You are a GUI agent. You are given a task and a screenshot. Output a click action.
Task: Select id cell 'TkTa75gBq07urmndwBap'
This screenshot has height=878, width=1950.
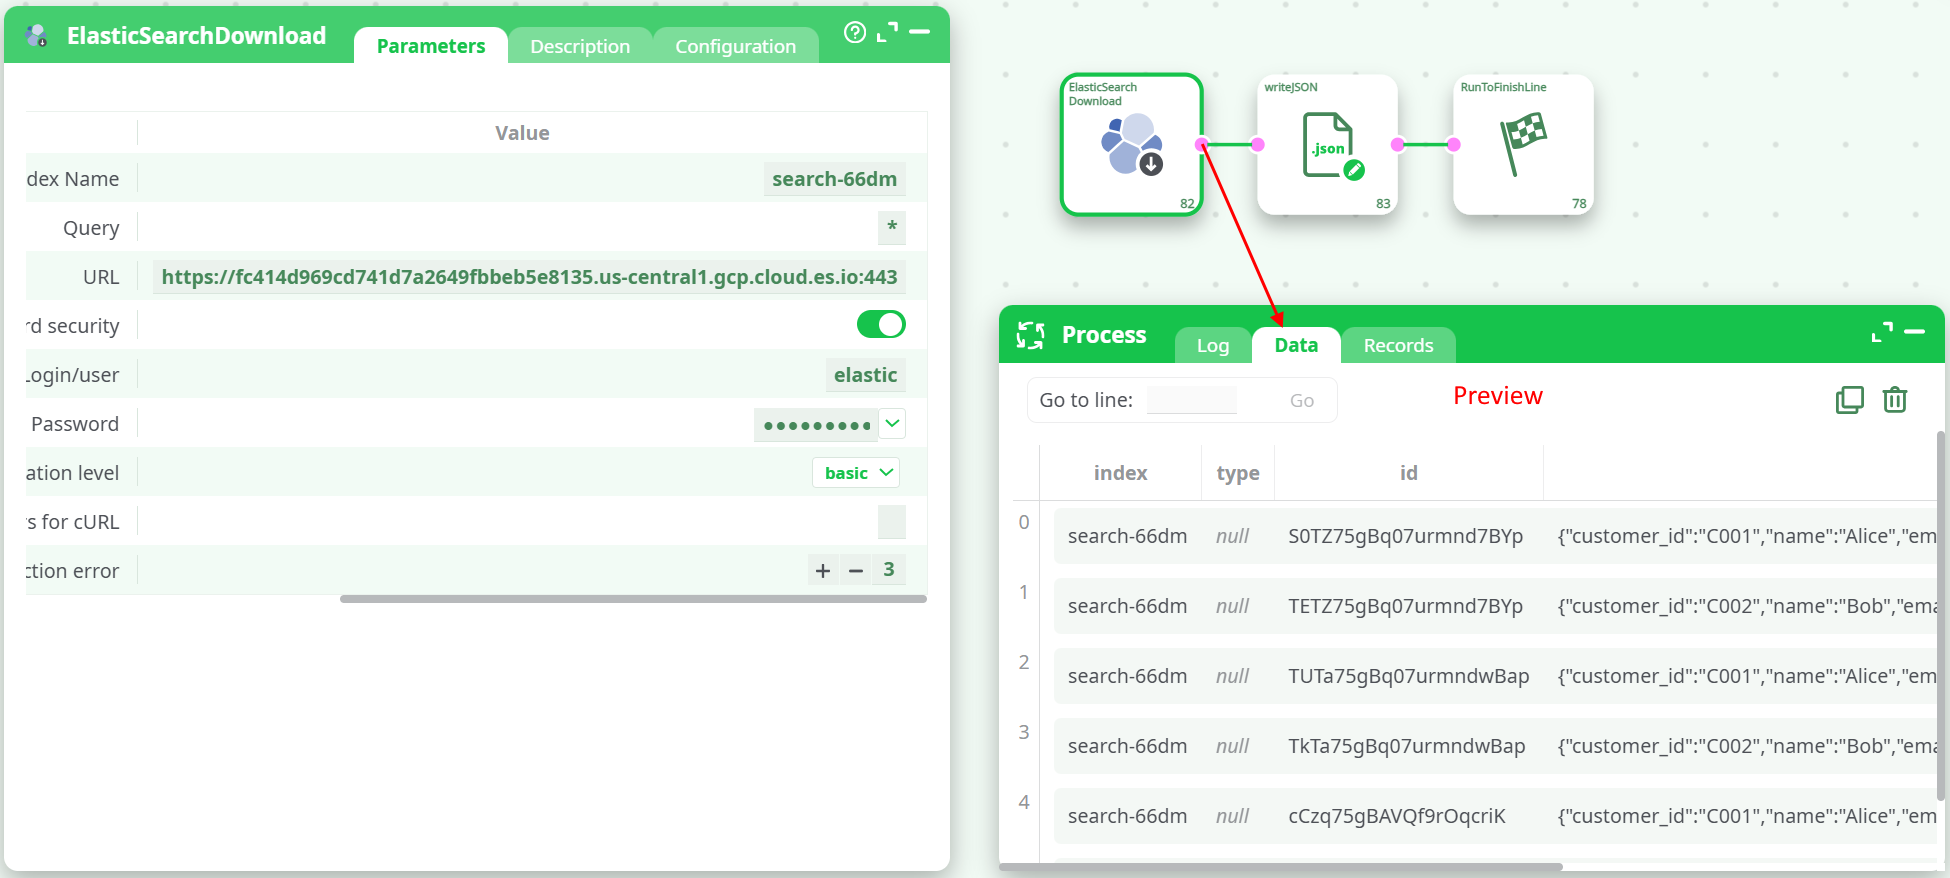coord(1406,746)
